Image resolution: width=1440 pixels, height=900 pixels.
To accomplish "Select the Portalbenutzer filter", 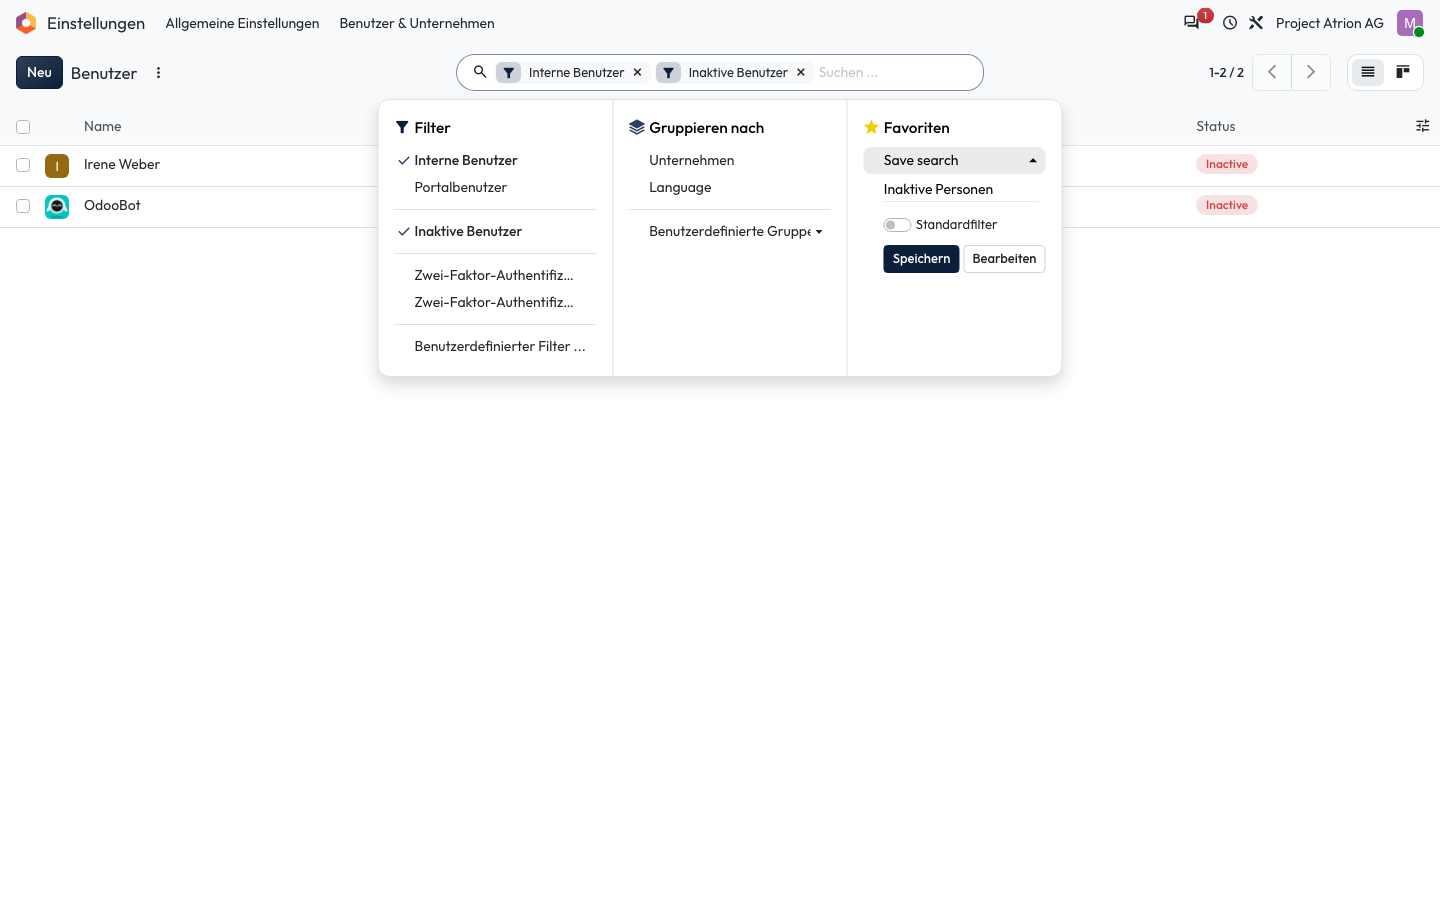I will pyautogui.click(x=495, y=187).
